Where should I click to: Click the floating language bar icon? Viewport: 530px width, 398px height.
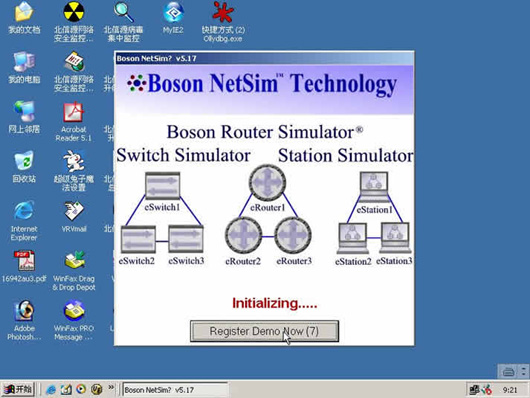[508, 372]
